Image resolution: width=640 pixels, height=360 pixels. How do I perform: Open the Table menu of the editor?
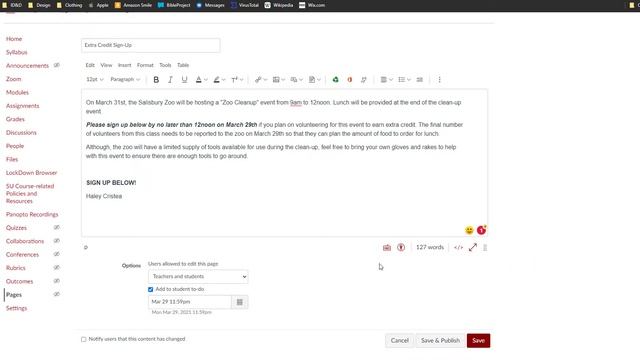183,65
